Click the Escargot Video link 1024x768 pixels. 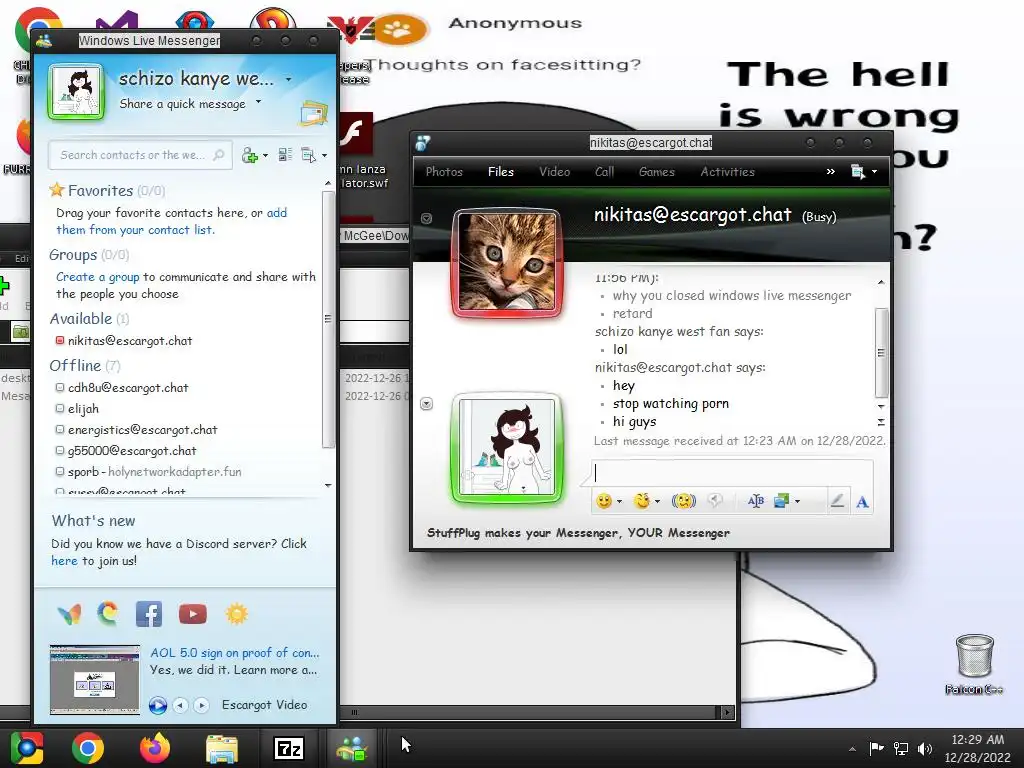click(264, 705)
